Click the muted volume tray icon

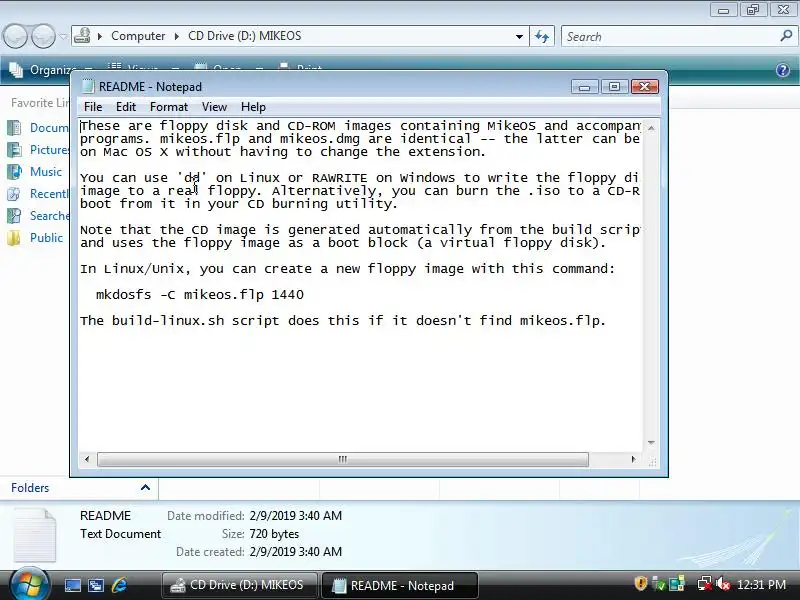[723, 583]
